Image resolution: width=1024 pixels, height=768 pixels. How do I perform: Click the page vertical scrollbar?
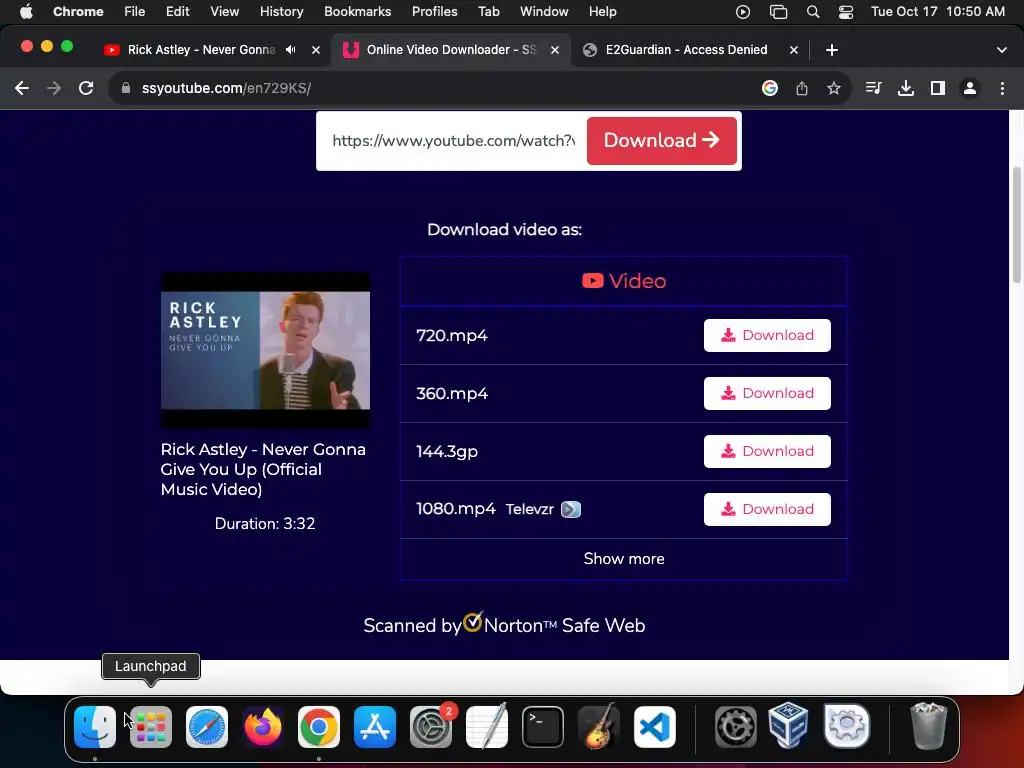click(x=1016, y=225)
